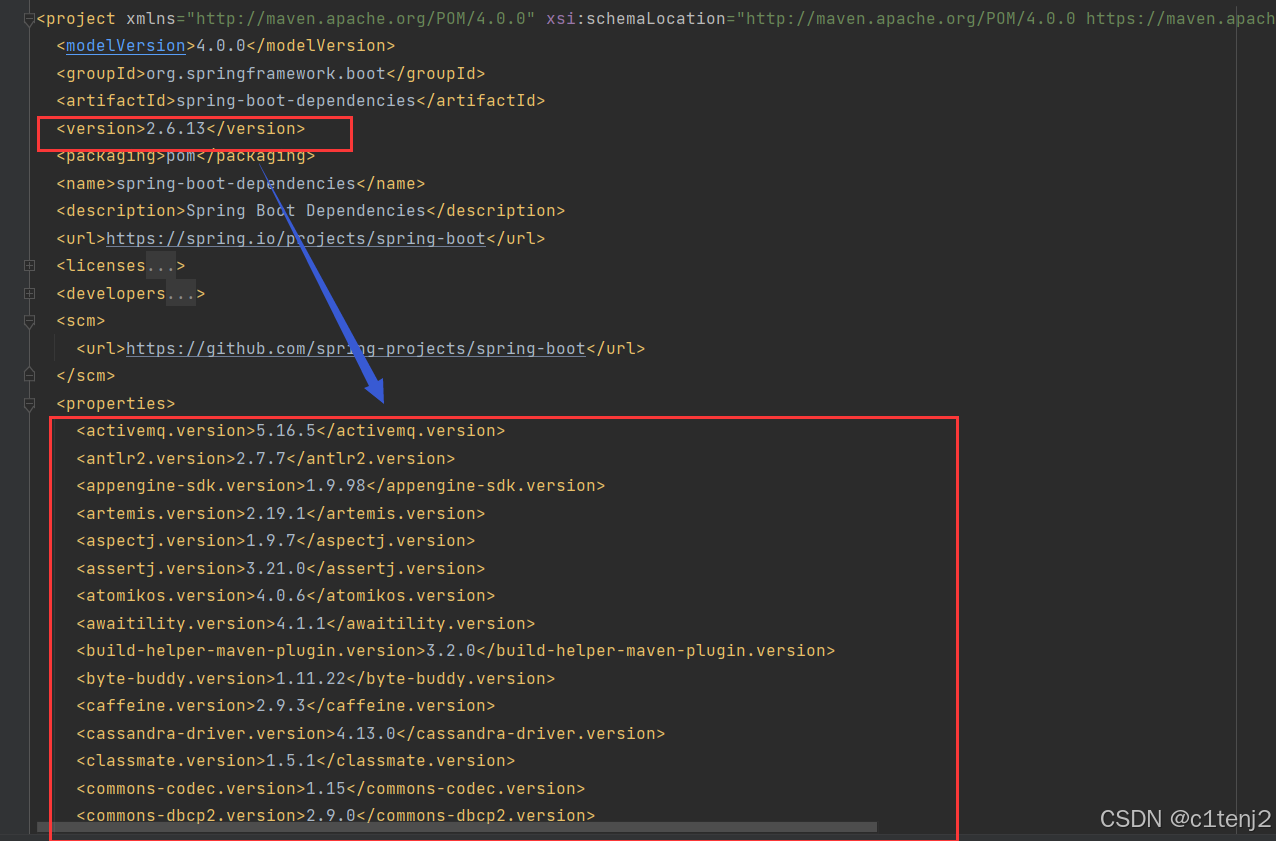Click the appengine-sdk.version 1.9.98 line
This screenshot has width=1276, height=841.
[341, 486]
